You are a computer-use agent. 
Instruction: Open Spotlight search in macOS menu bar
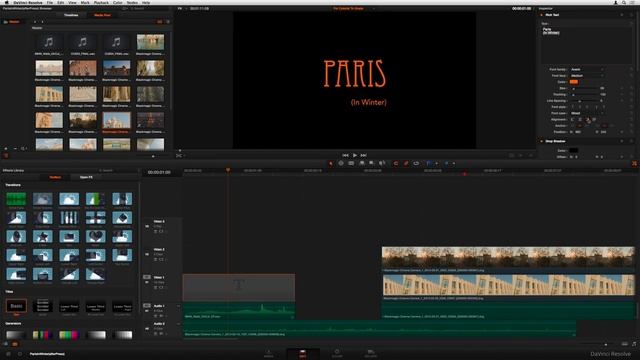coord(624,2)
